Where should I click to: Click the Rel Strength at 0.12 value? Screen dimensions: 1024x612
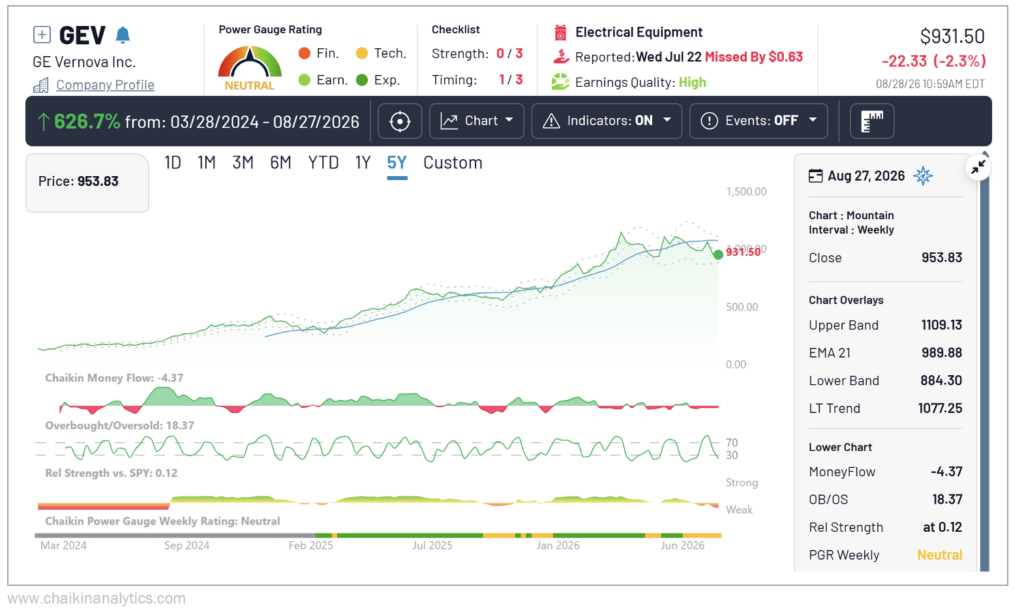(942, 527)
